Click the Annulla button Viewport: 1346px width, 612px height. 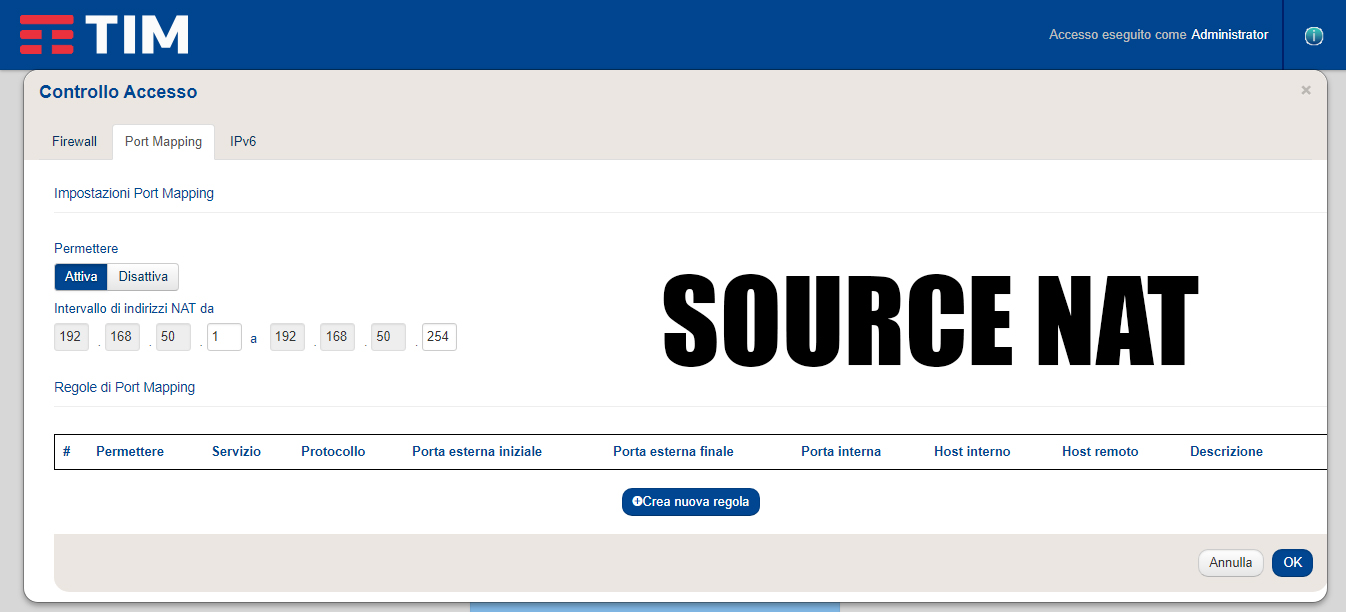point(1230,563)
